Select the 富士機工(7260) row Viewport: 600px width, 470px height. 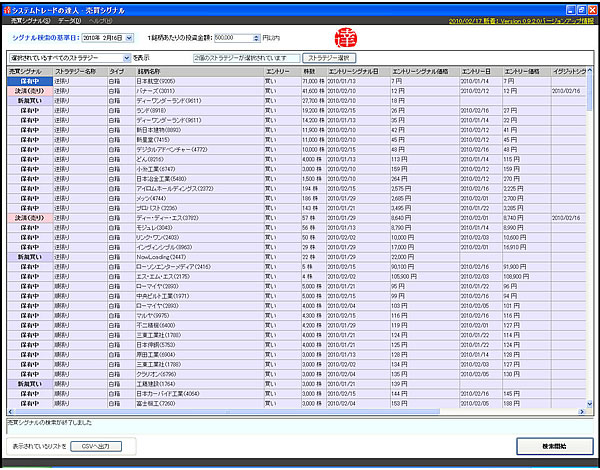coord(297,403)
